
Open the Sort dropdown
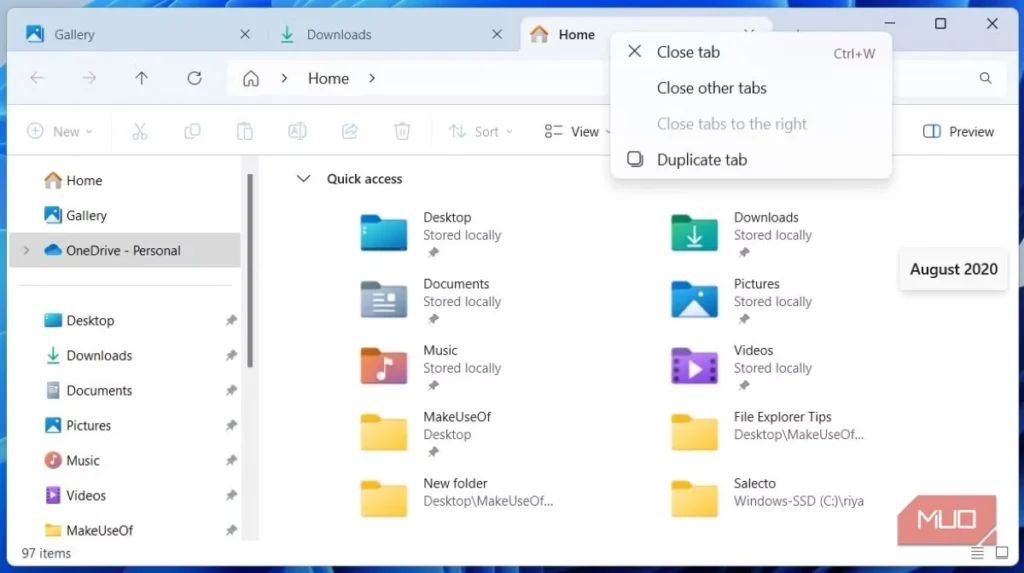coord(481,131)
